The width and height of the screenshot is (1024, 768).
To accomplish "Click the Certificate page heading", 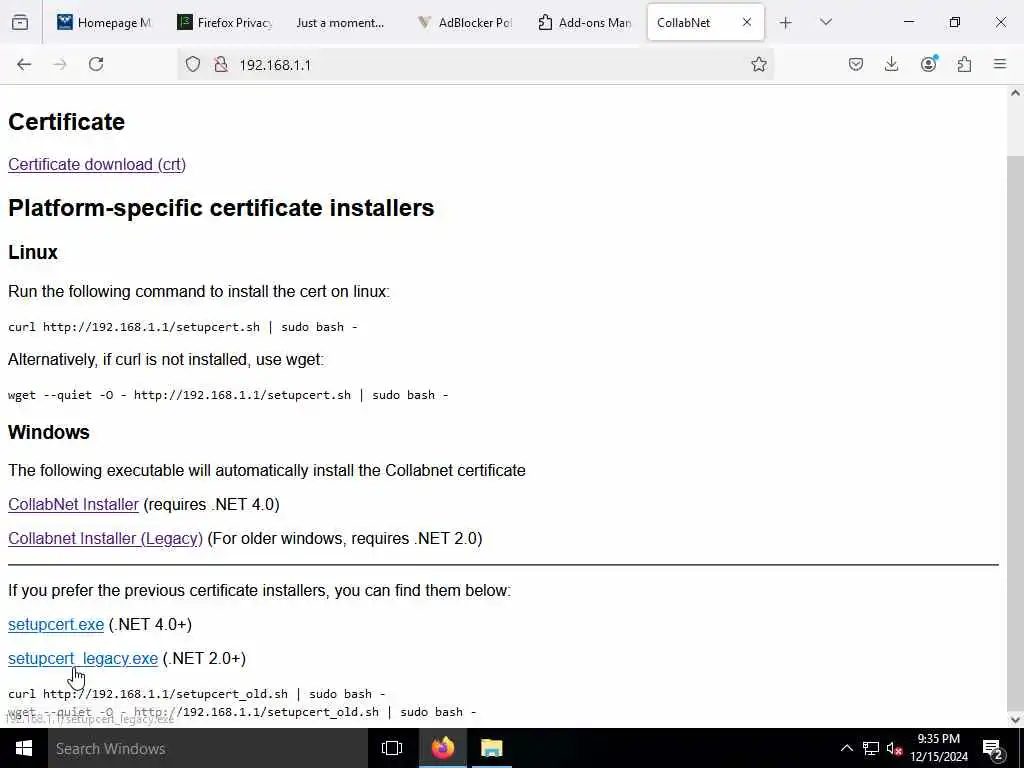I will pos(67,122).
